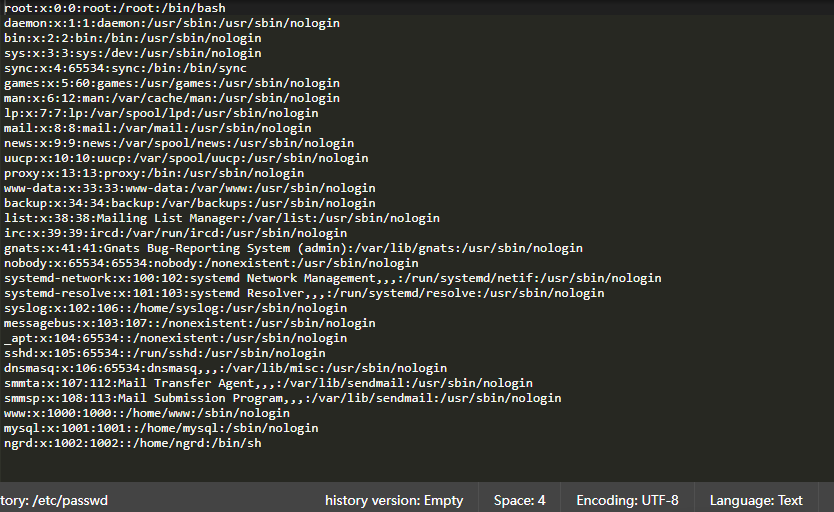This screenshot has height=512, width=834.
Task: Click the dnsmasq account line
Action: pos(225,368)
